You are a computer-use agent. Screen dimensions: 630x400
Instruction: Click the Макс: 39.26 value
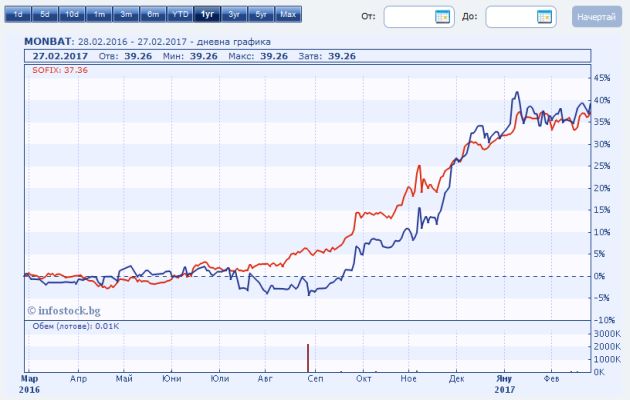(258, 56)
